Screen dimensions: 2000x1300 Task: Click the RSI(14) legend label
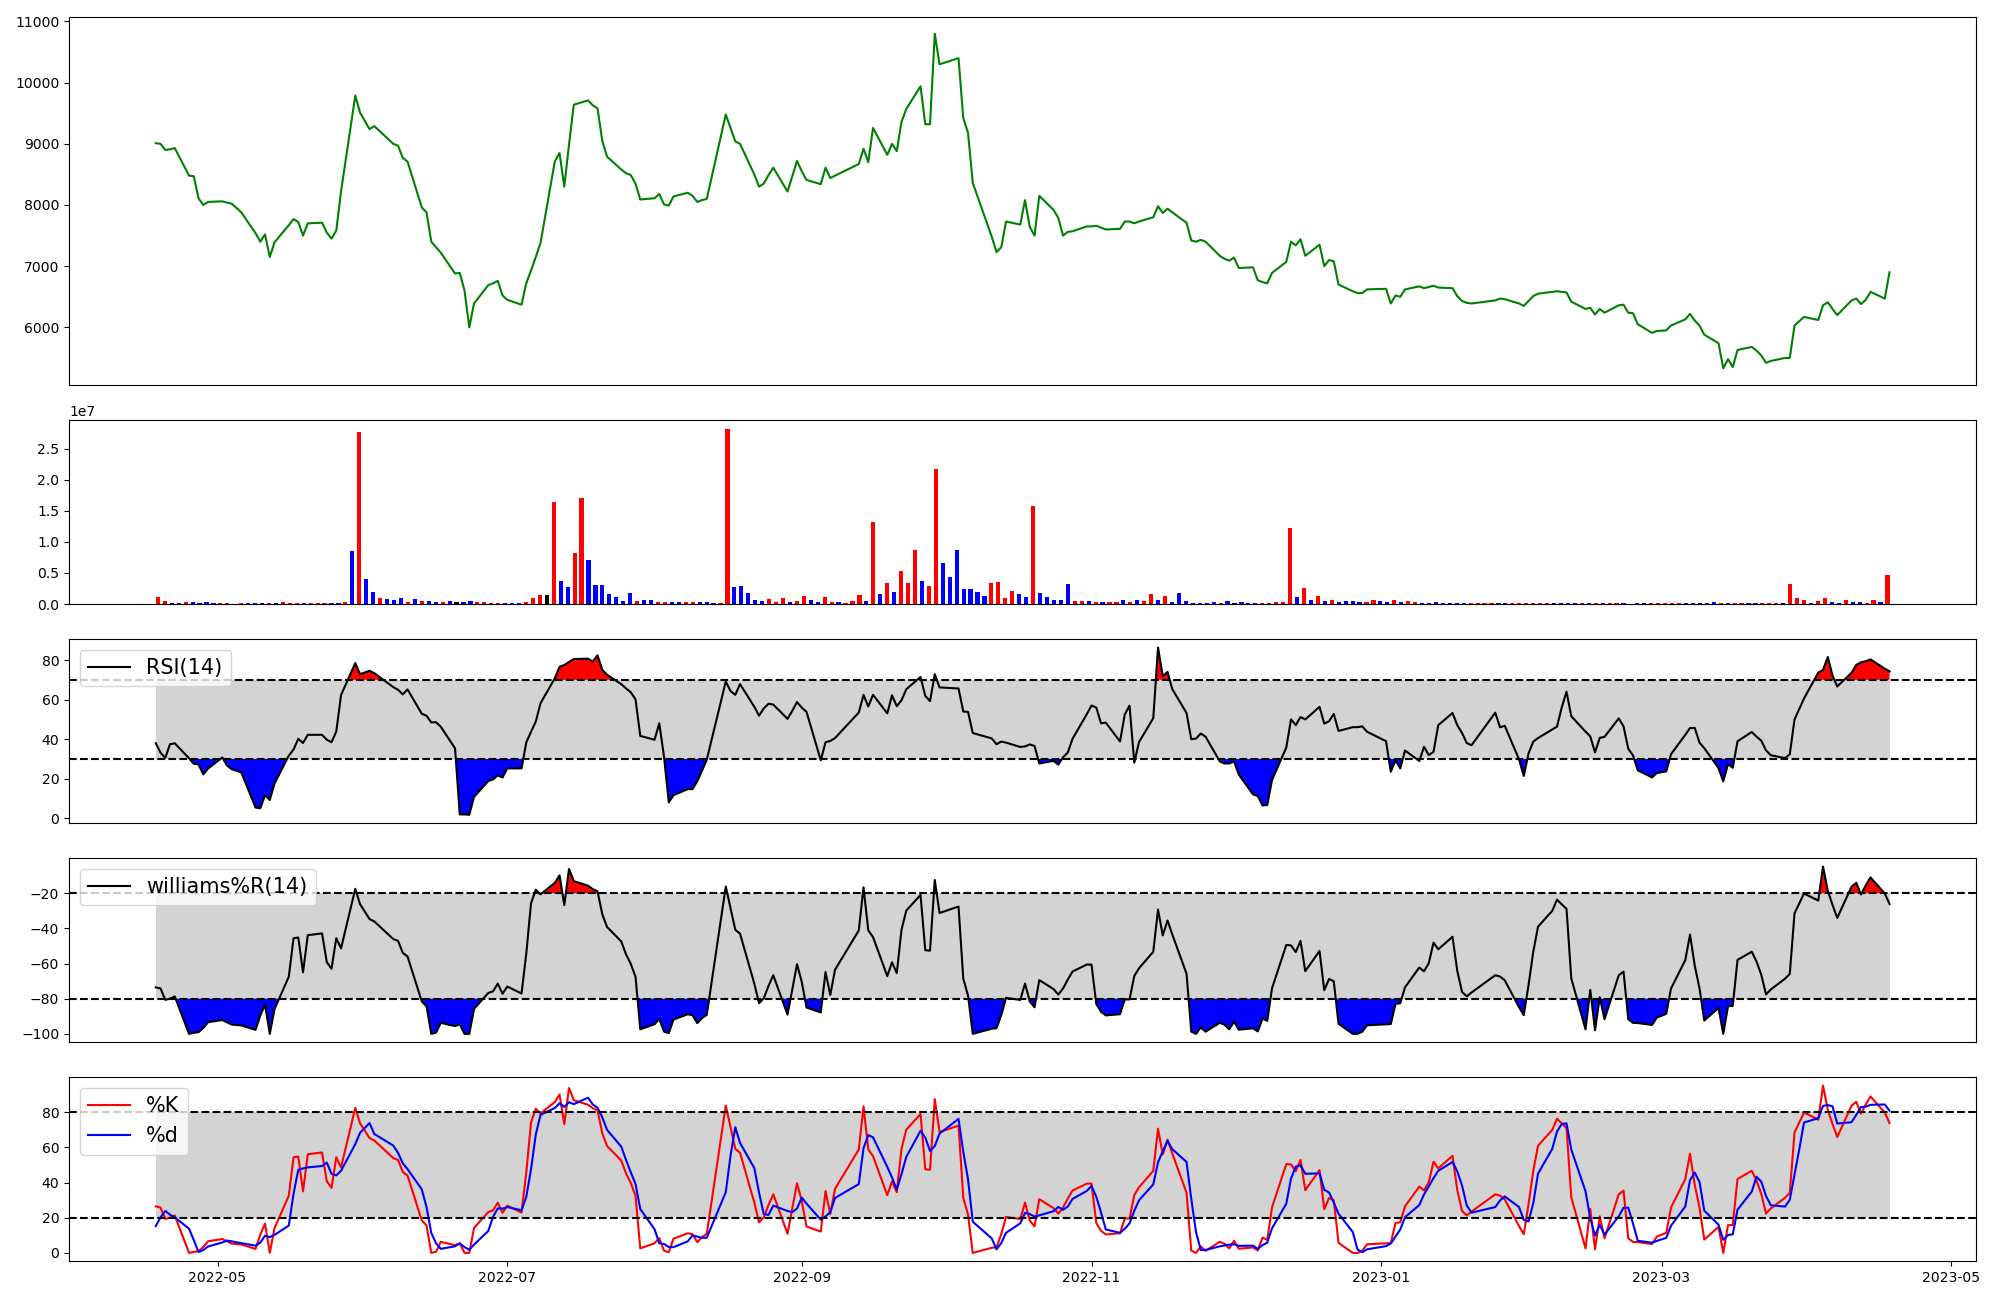click(183, 667)
